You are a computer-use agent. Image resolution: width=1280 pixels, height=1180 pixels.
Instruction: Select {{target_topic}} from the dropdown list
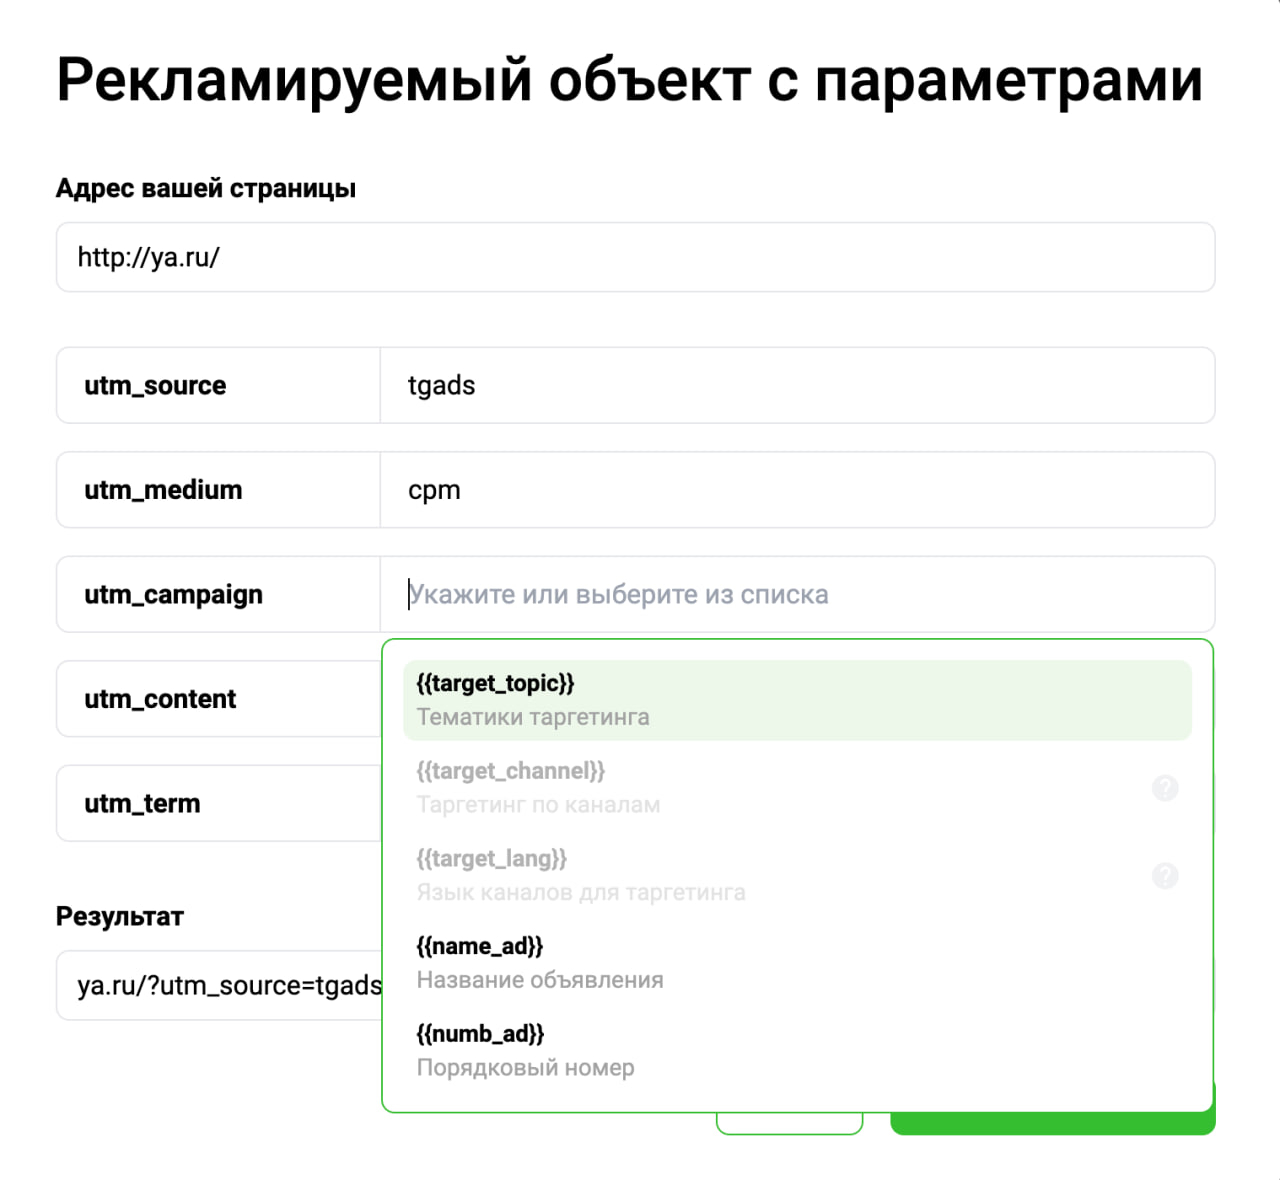pos(797,700)
